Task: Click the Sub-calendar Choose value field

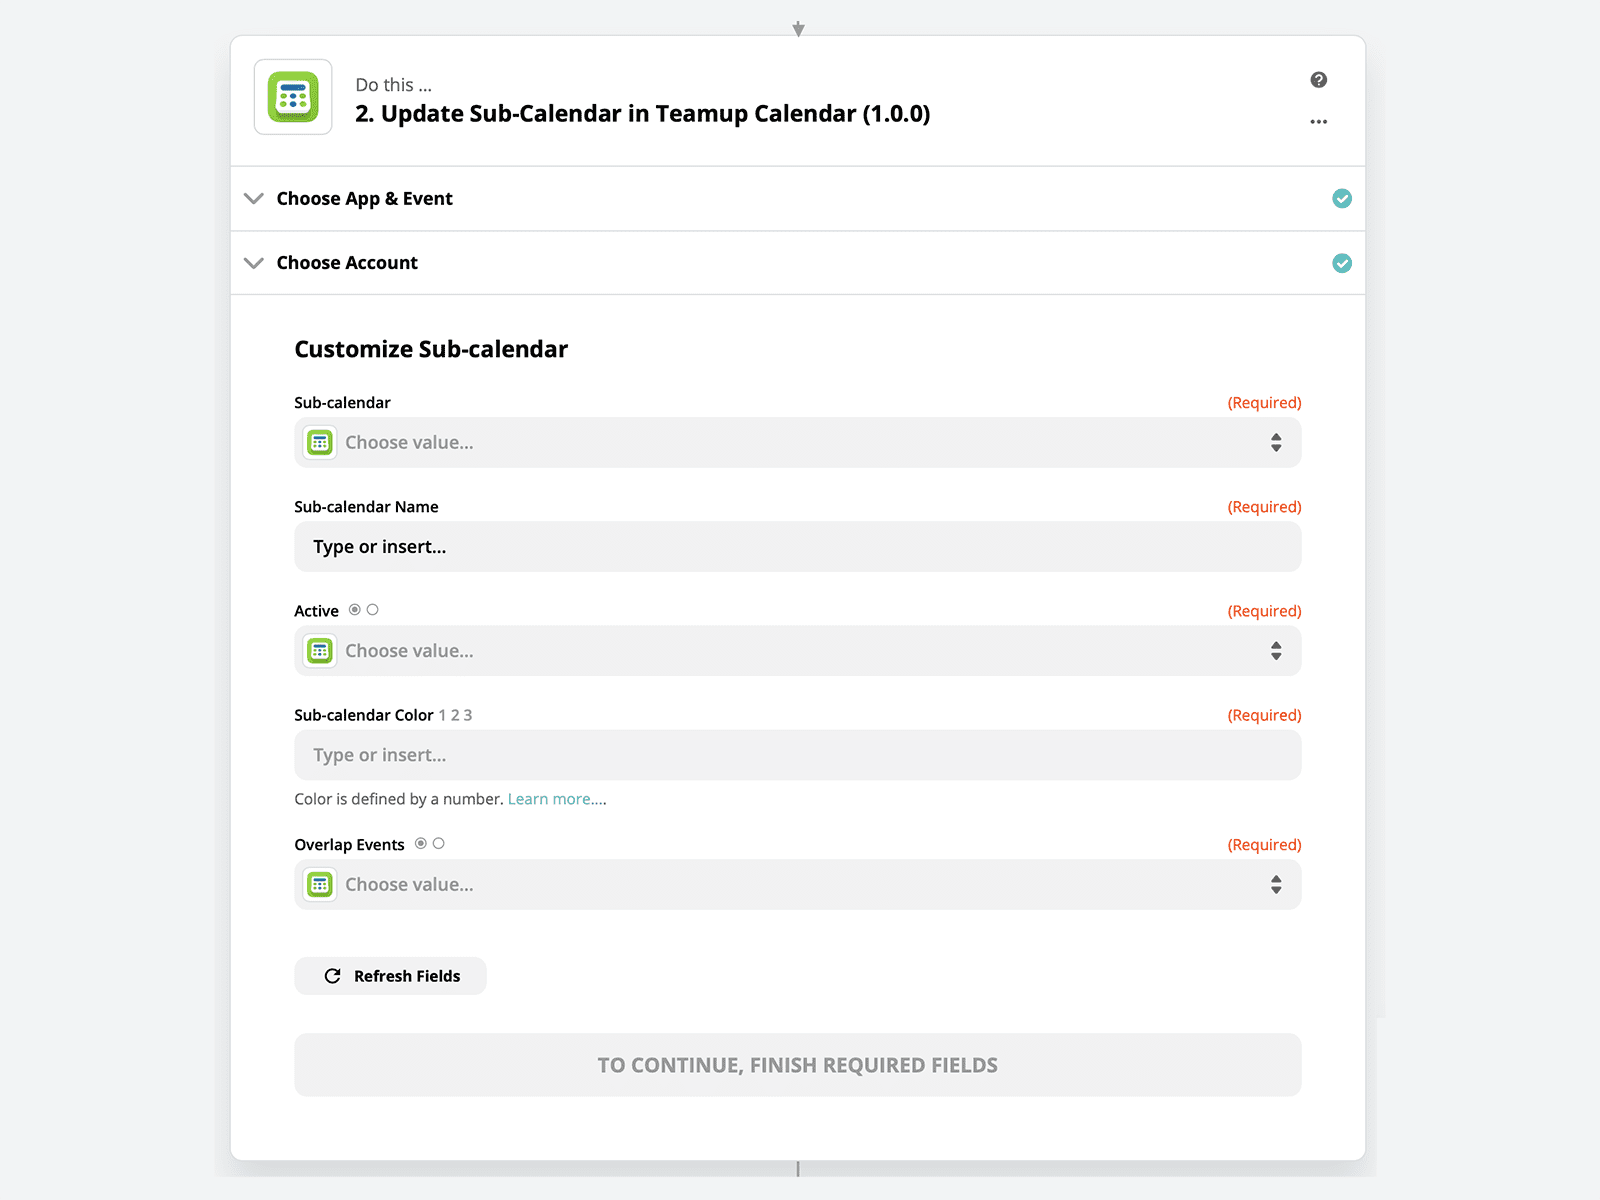Action: [798, 443]
